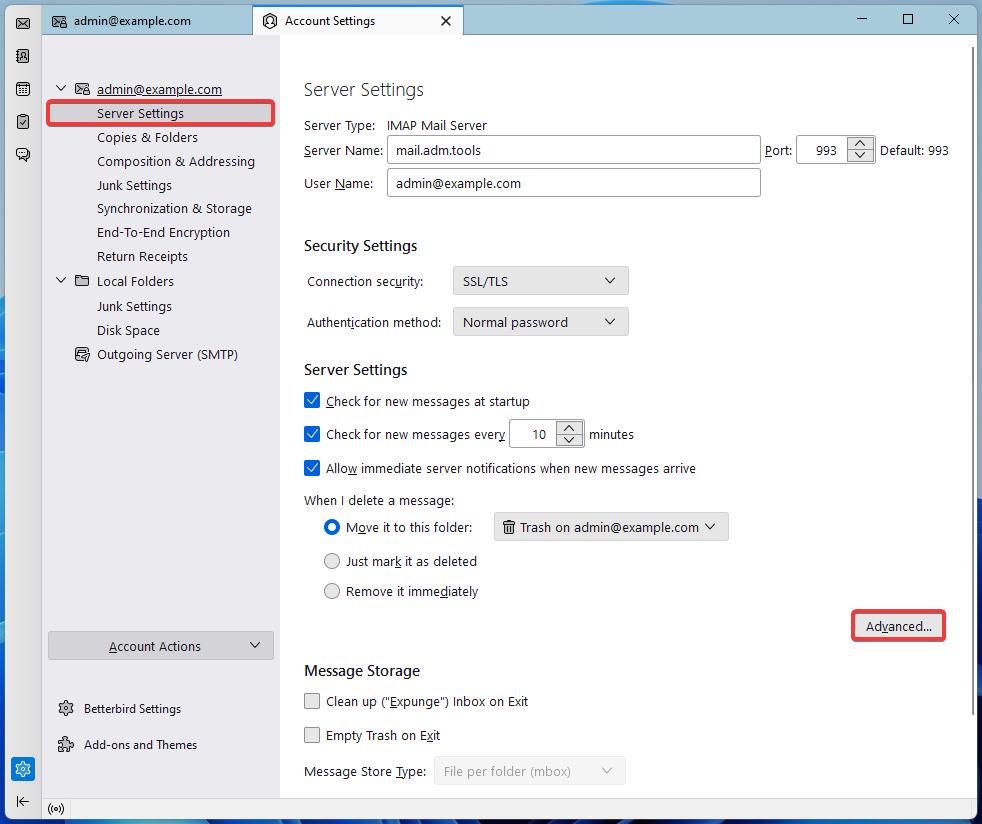Open Betterbird Settings link
This screenshot has width=982, height=824.
[x=132, y=709]
